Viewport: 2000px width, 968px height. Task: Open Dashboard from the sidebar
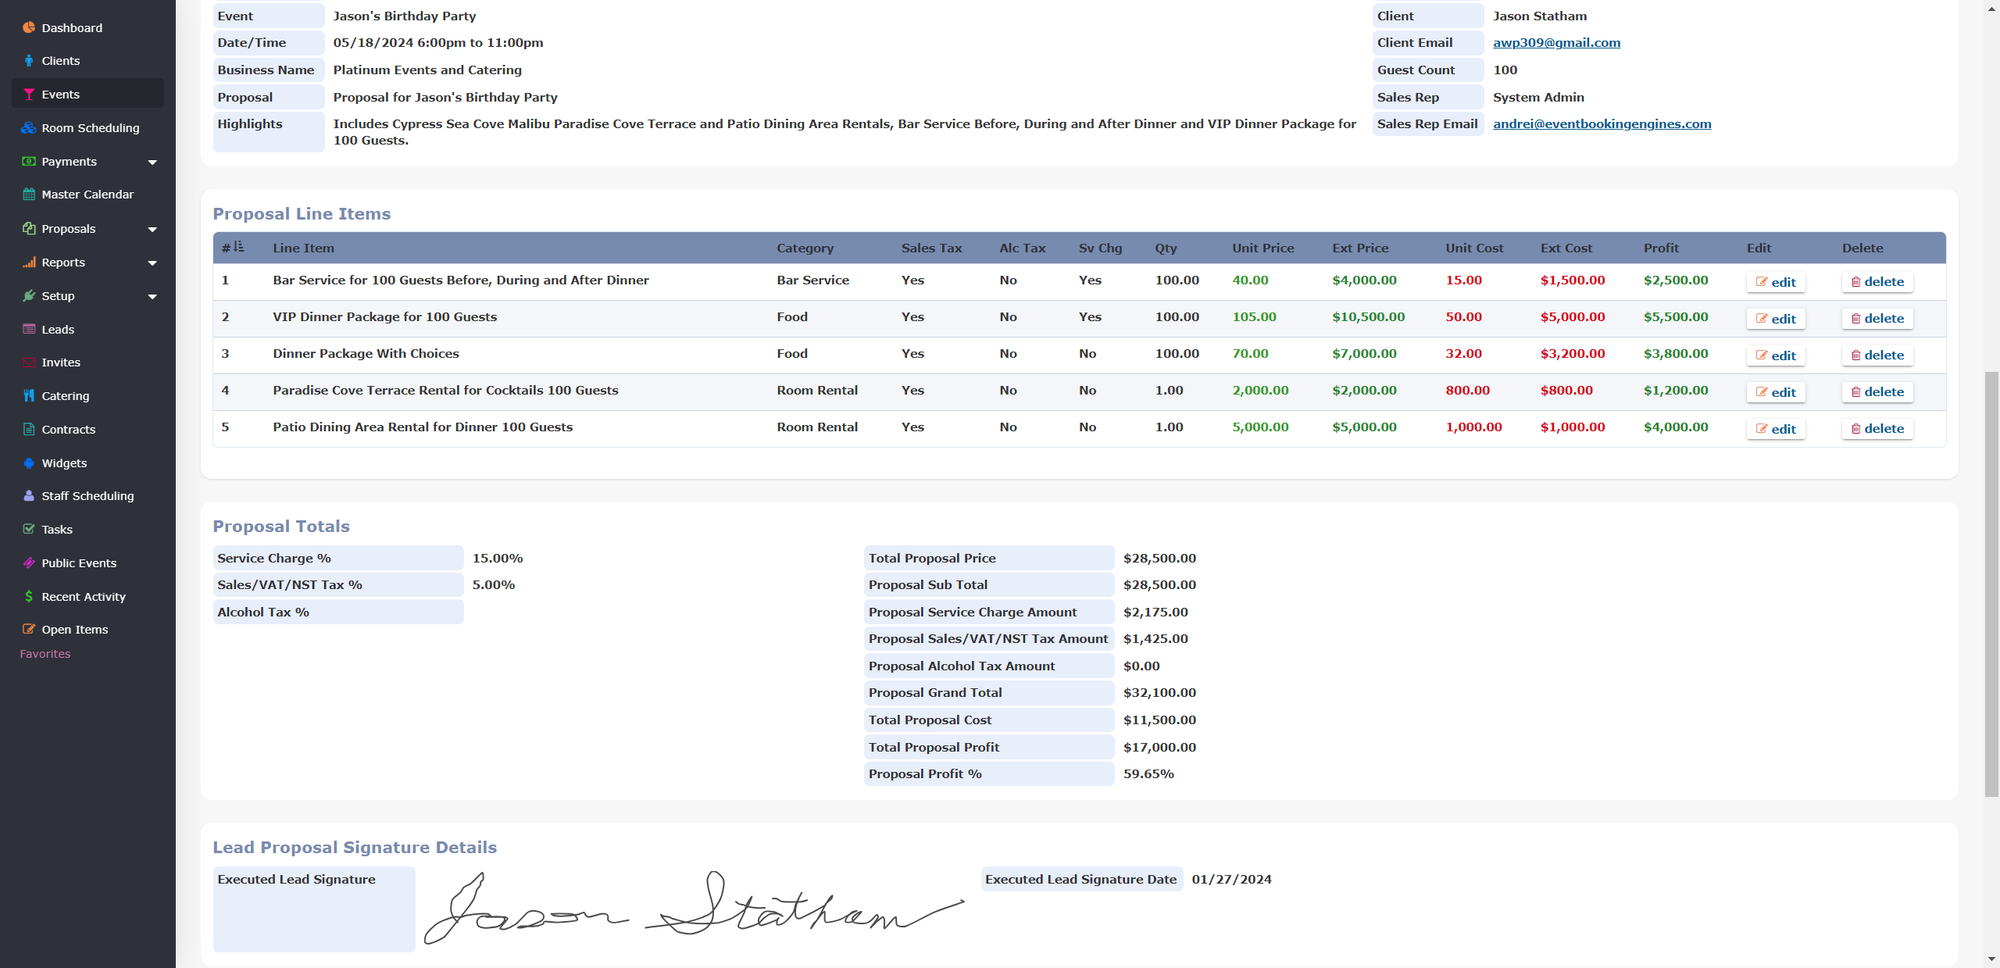point(72,28)
